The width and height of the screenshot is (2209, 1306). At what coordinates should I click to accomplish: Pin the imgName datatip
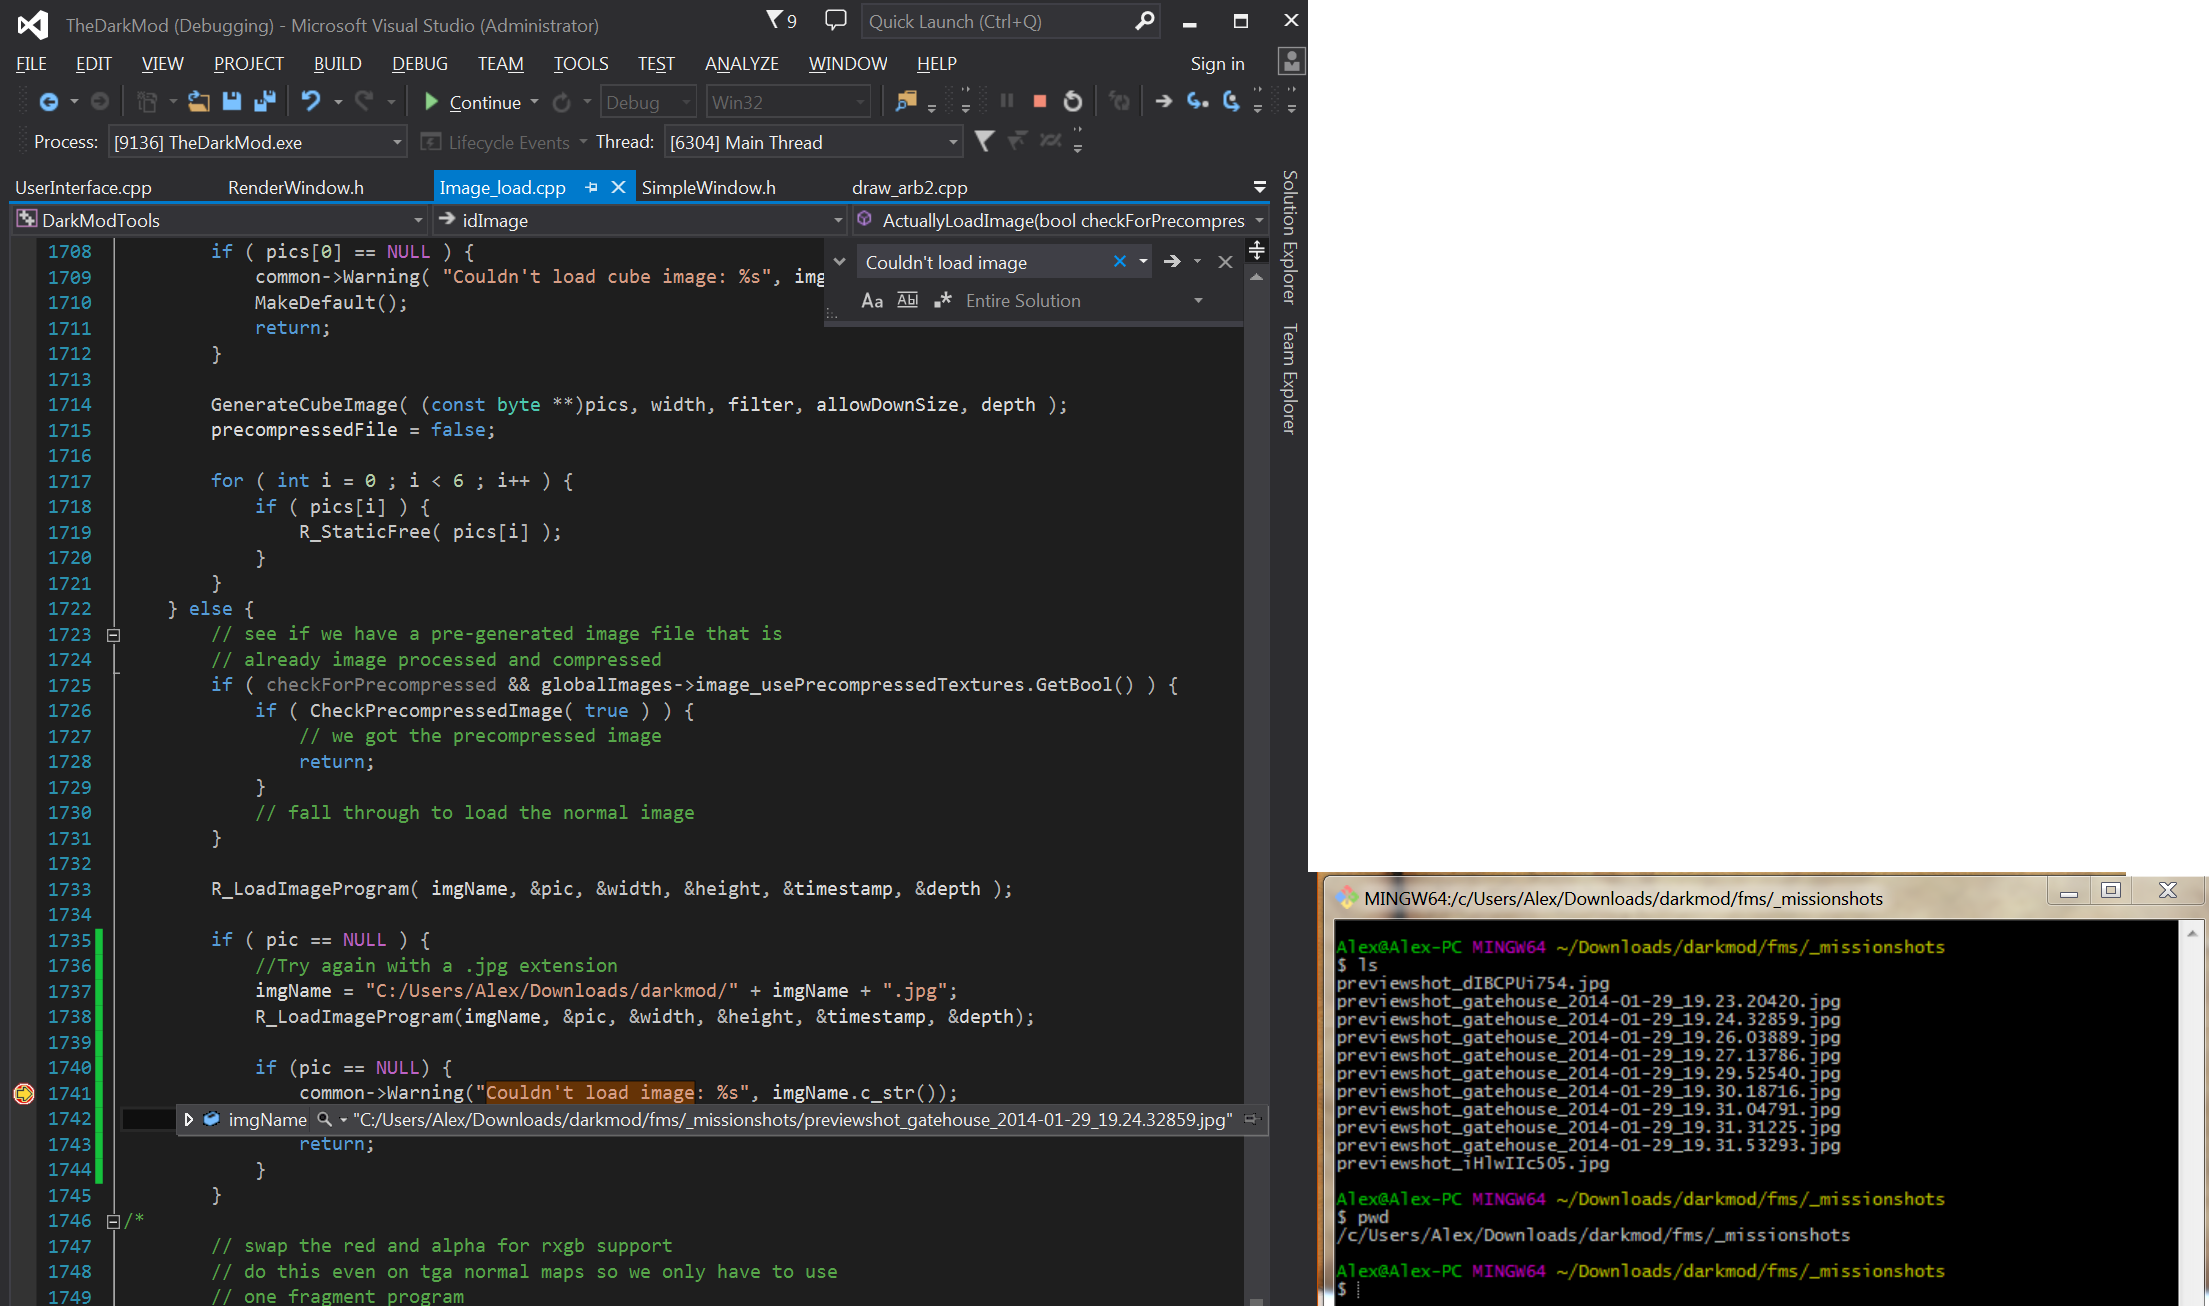[x=1251, y=1119]
